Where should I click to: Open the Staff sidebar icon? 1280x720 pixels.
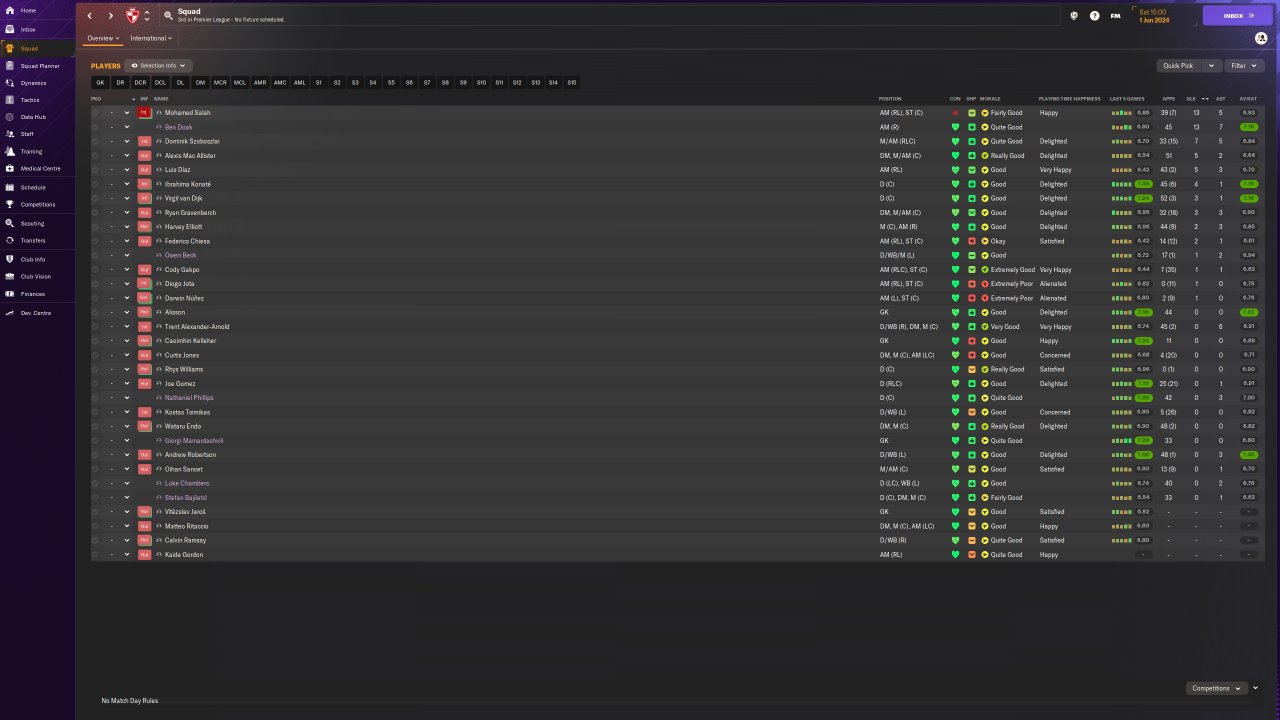coord(9,134)
